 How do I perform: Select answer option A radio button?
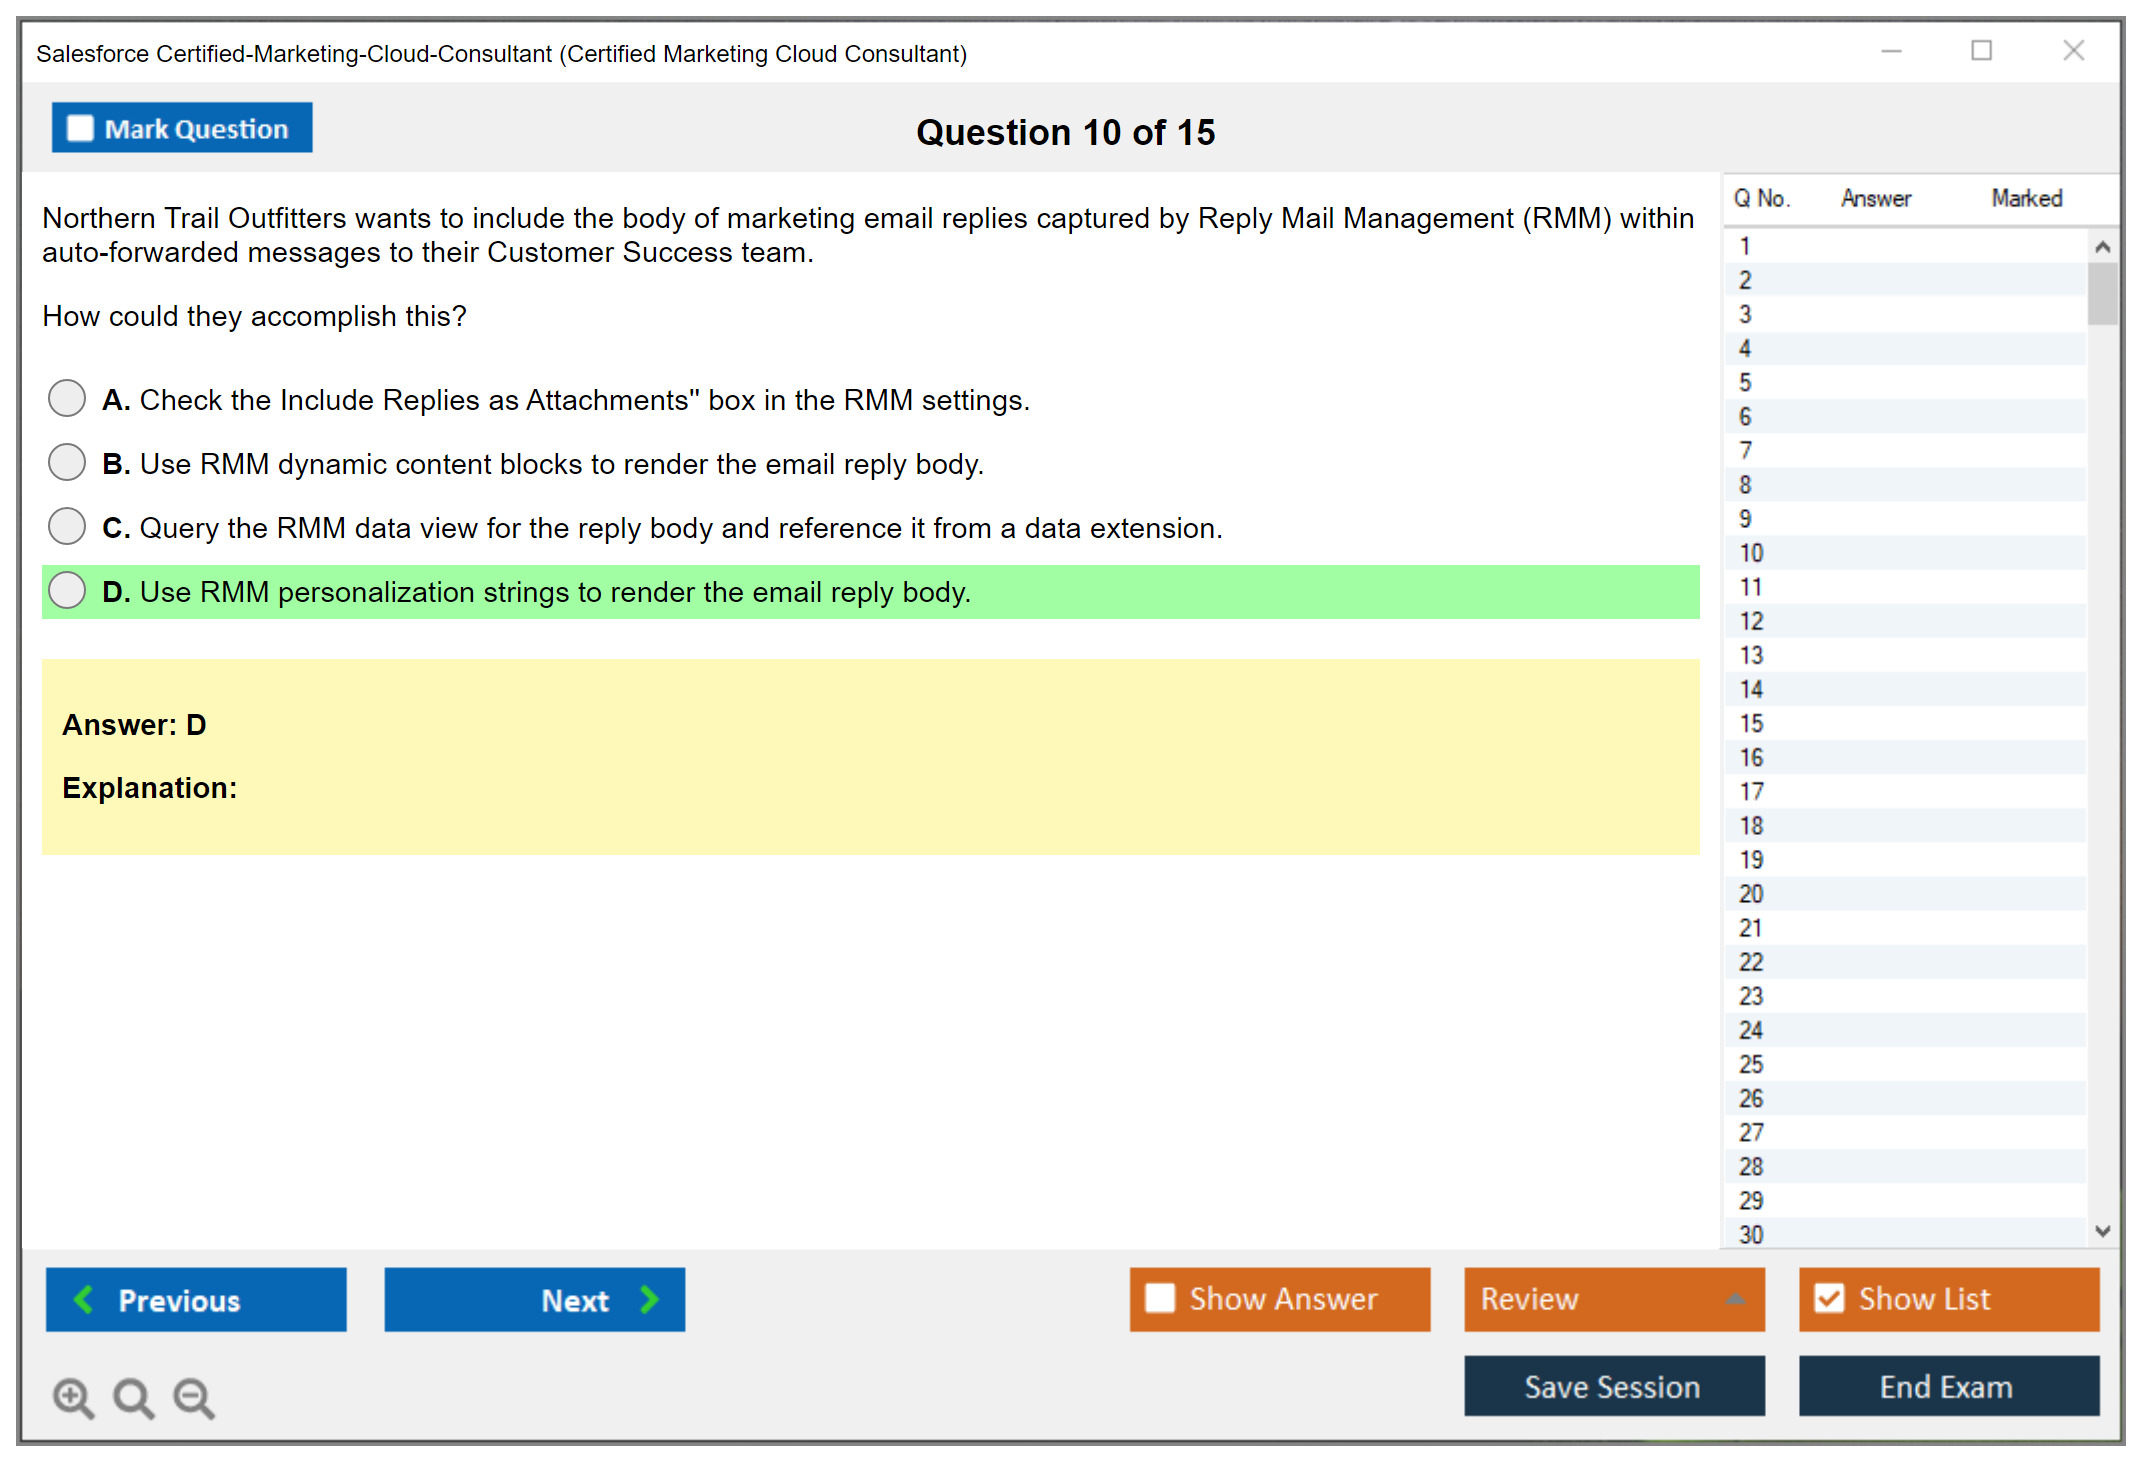pos(67,398)
